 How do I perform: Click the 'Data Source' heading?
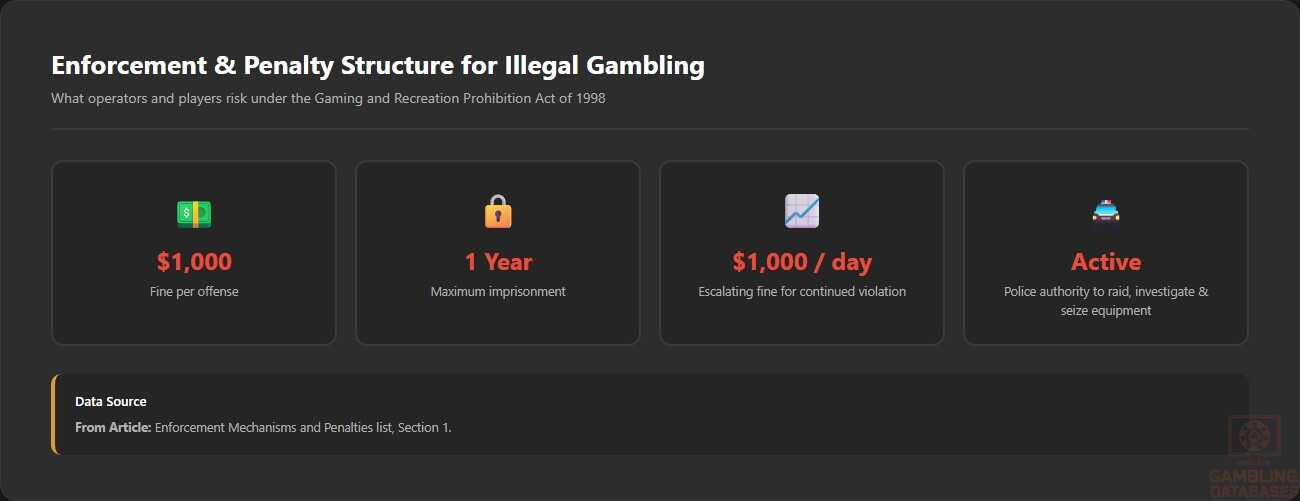pyautogui.click(x=111, y=401)
